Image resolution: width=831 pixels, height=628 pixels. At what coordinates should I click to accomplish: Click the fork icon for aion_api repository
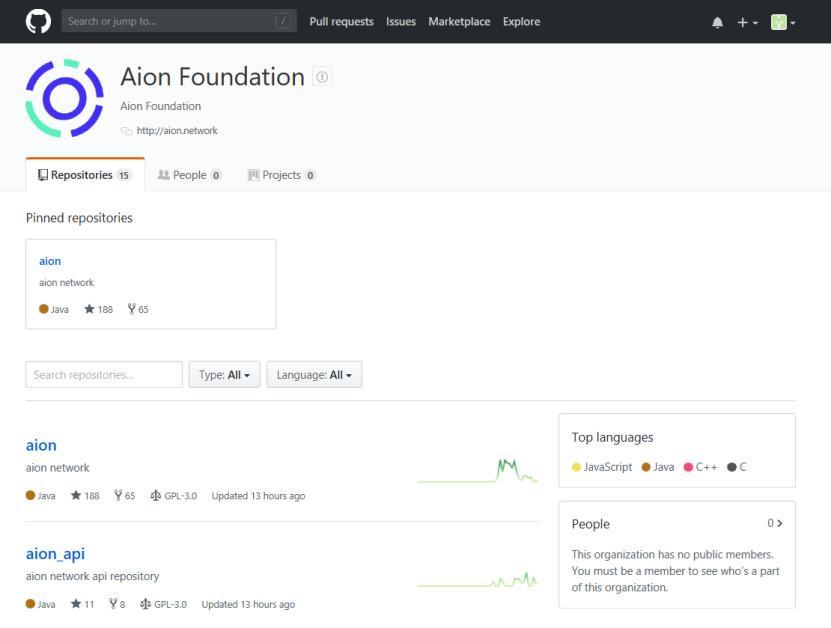[113, 604]
